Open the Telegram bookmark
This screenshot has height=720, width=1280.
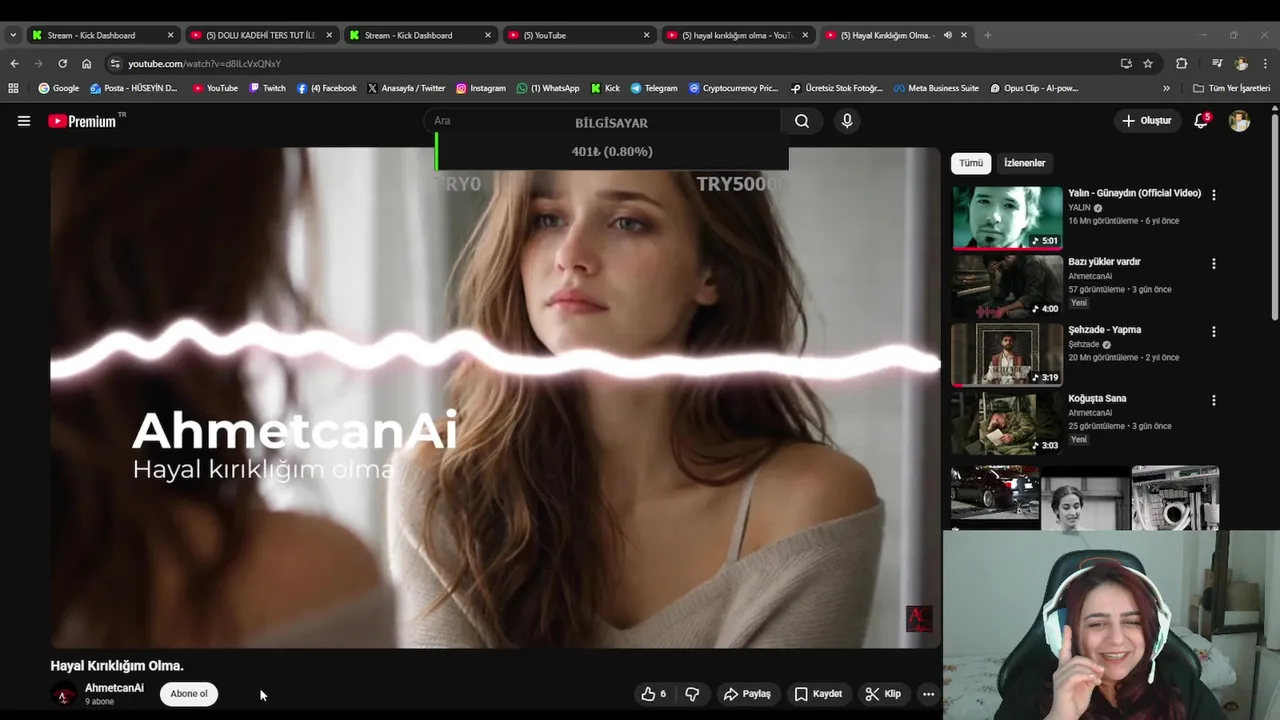pyautogui.click(x=654, y=88)
